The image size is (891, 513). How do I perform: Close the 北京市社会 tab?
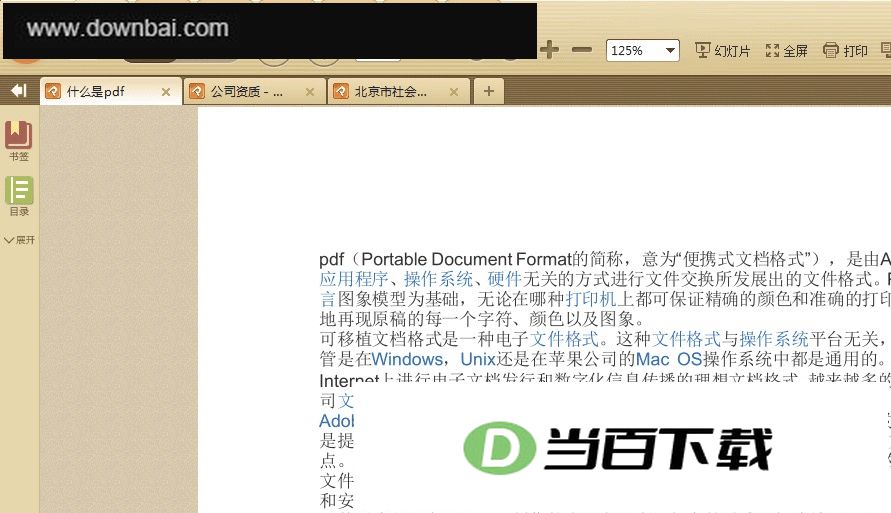coord(453,91)
